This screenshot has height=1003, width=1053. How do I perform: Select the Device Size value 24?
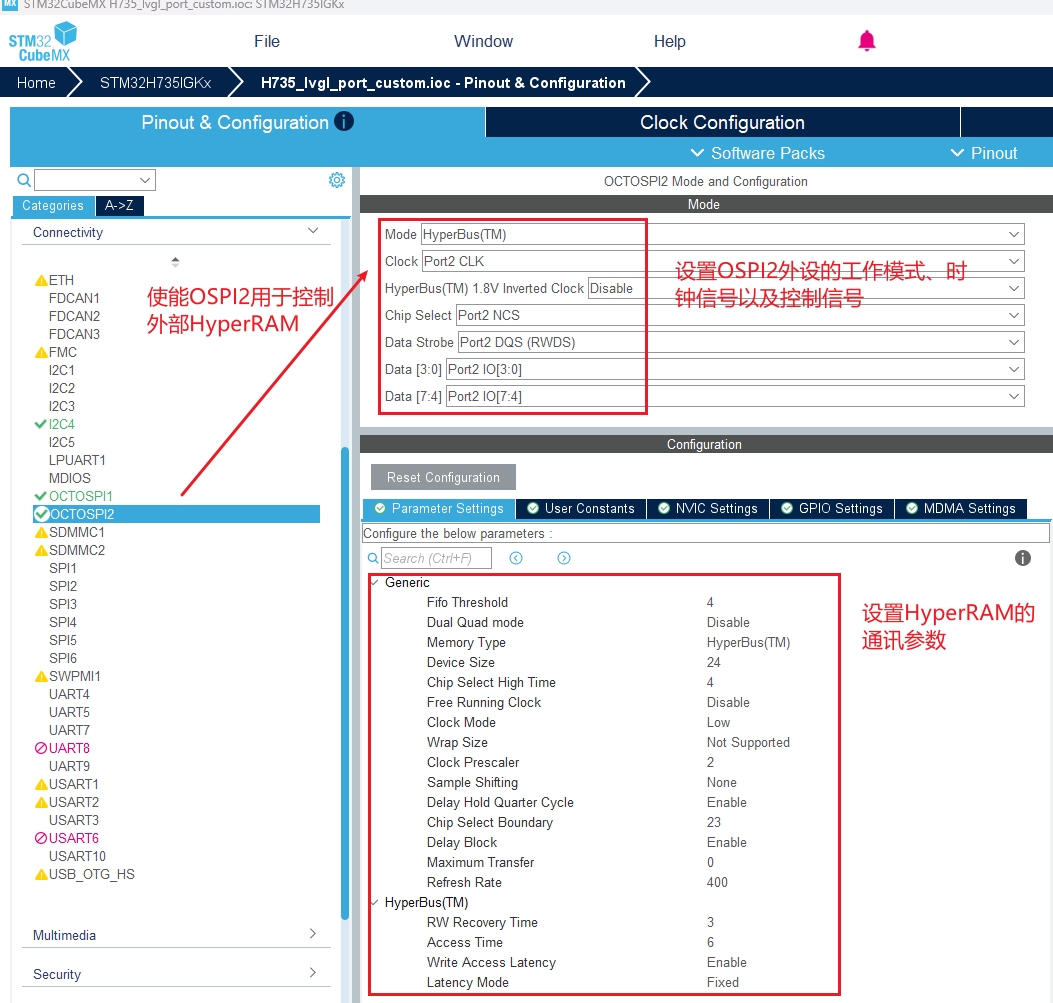click(713, 663)
